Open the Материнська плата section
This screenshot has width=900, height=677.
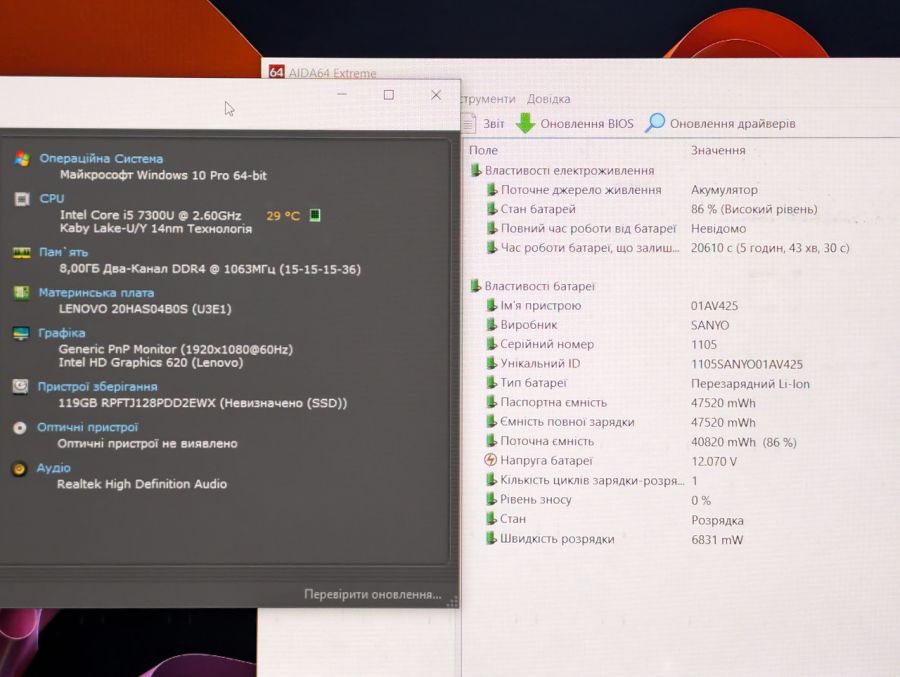tap(96, 292)
